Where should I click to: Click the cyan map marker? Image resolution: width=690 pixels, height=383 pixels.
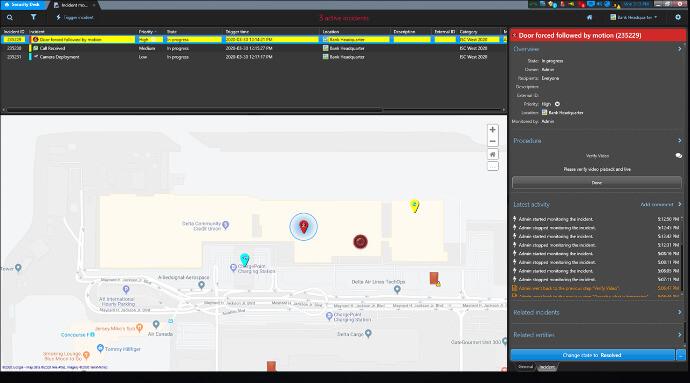point(245,259)
